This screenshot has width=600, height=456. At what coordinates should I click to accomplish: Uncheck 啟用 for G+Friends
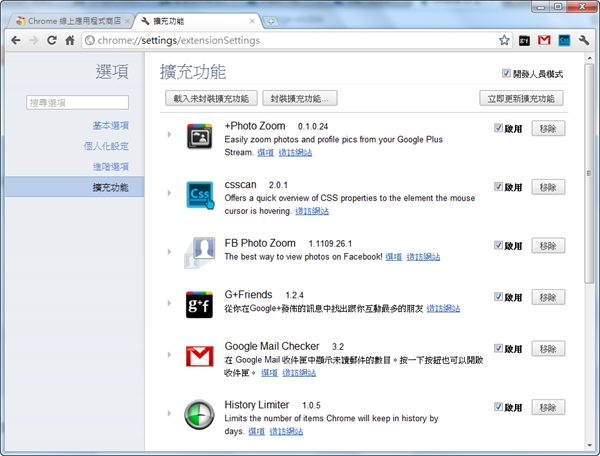pyautogui.click(x=498, y=296)
